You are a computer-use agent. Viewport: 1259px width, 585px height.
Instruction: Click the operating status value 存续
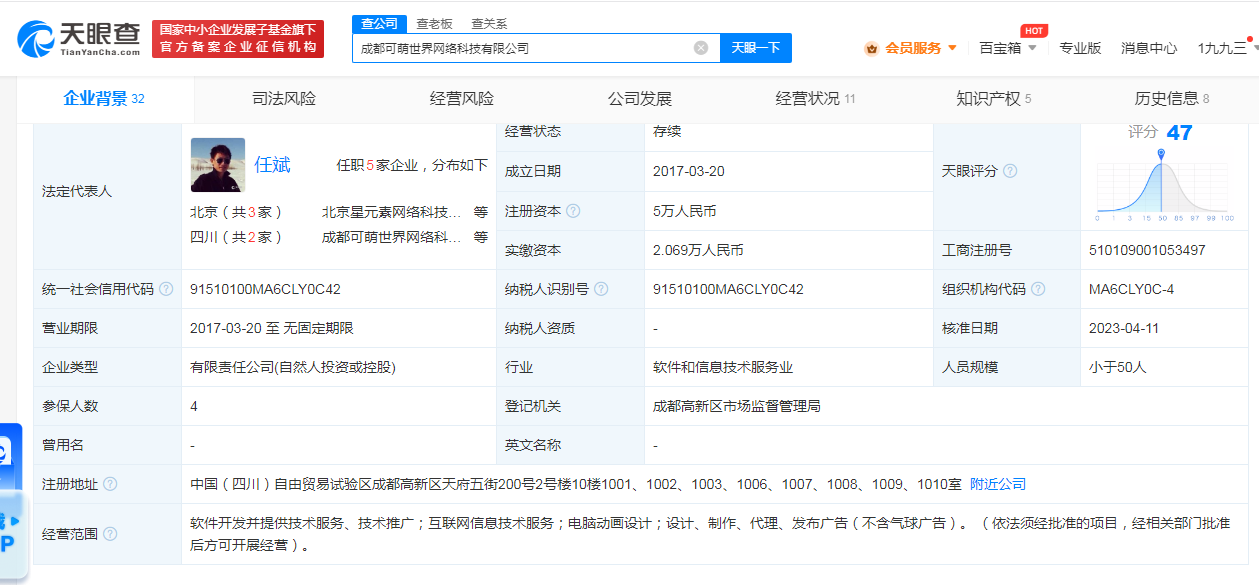(667, 132)
